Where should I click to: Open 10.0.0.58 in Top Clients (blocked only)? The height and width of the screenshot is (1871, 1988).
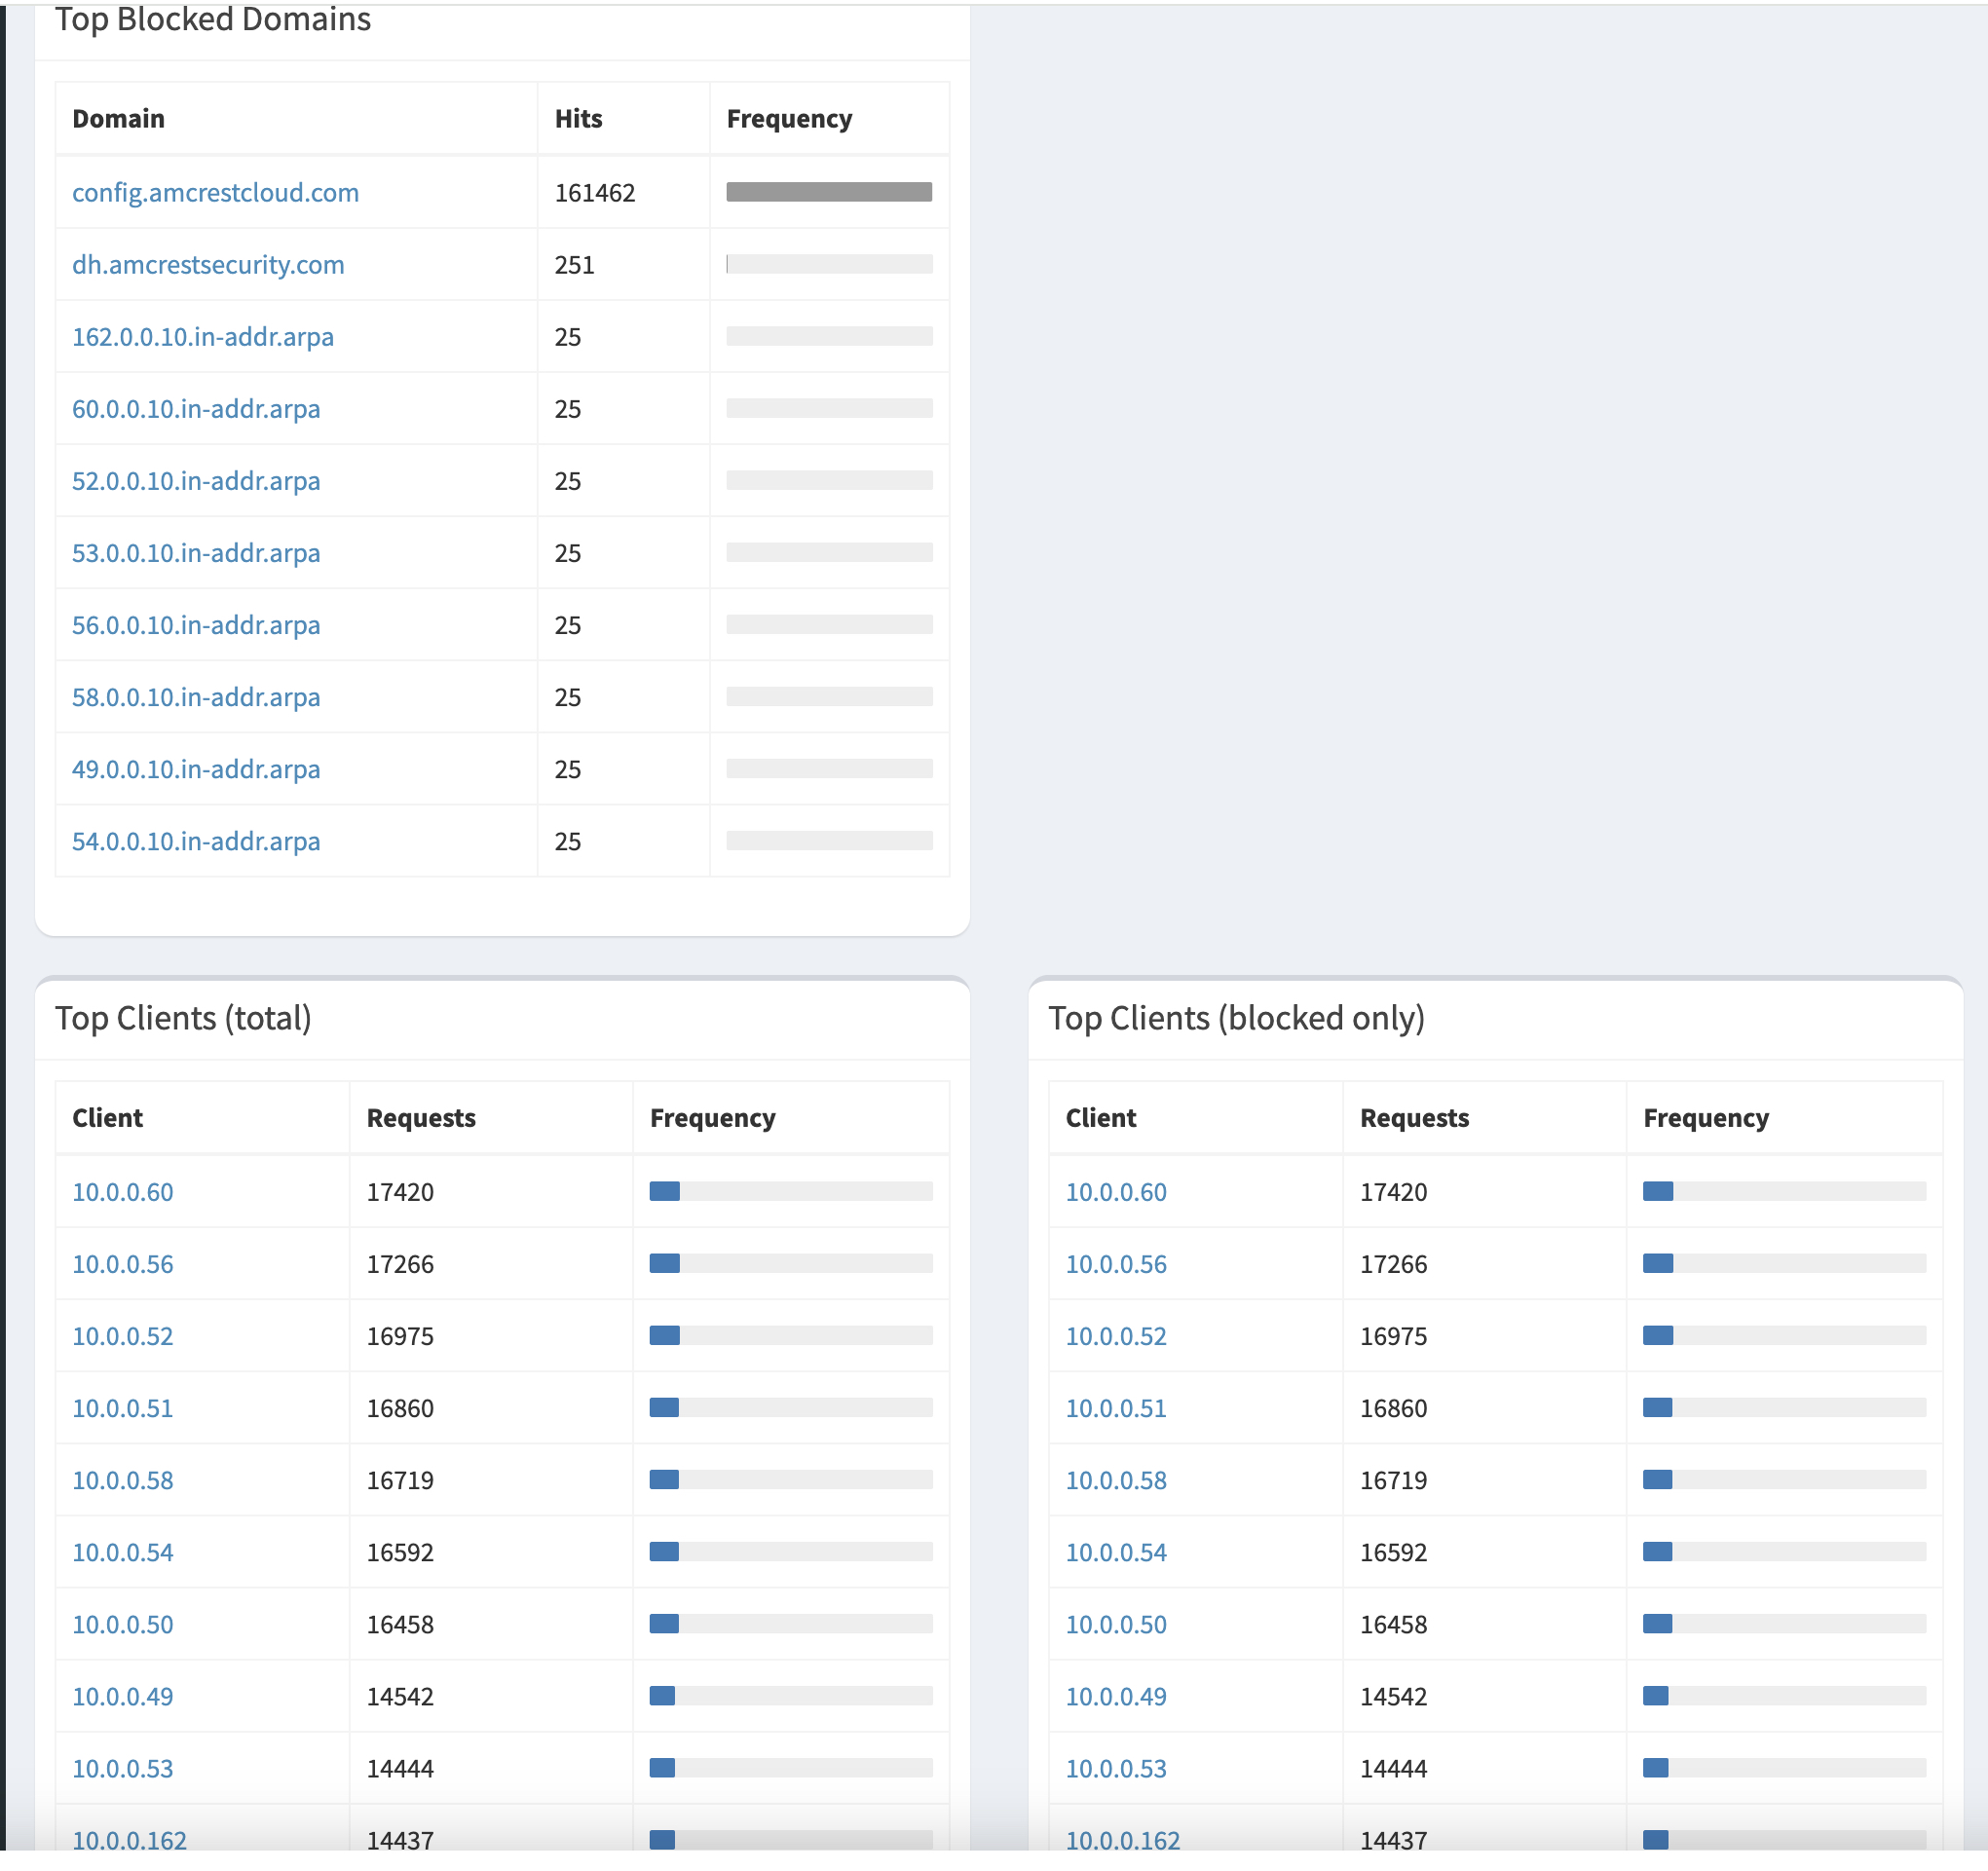pyautogui.click(x=1116, y=1479)
